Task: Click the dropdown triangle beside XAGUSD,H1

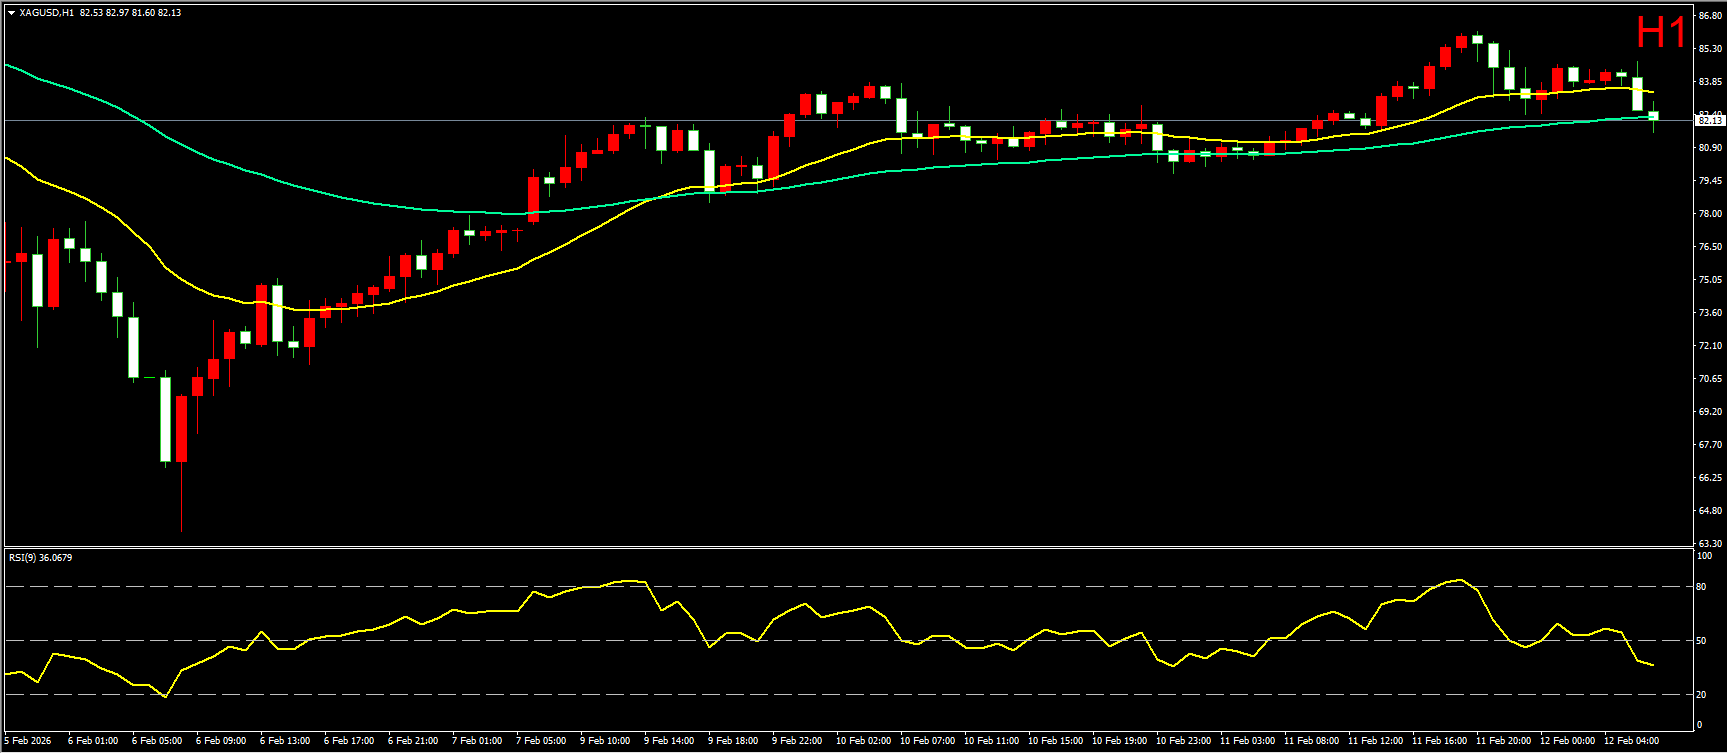Action: tap(11, 13)
